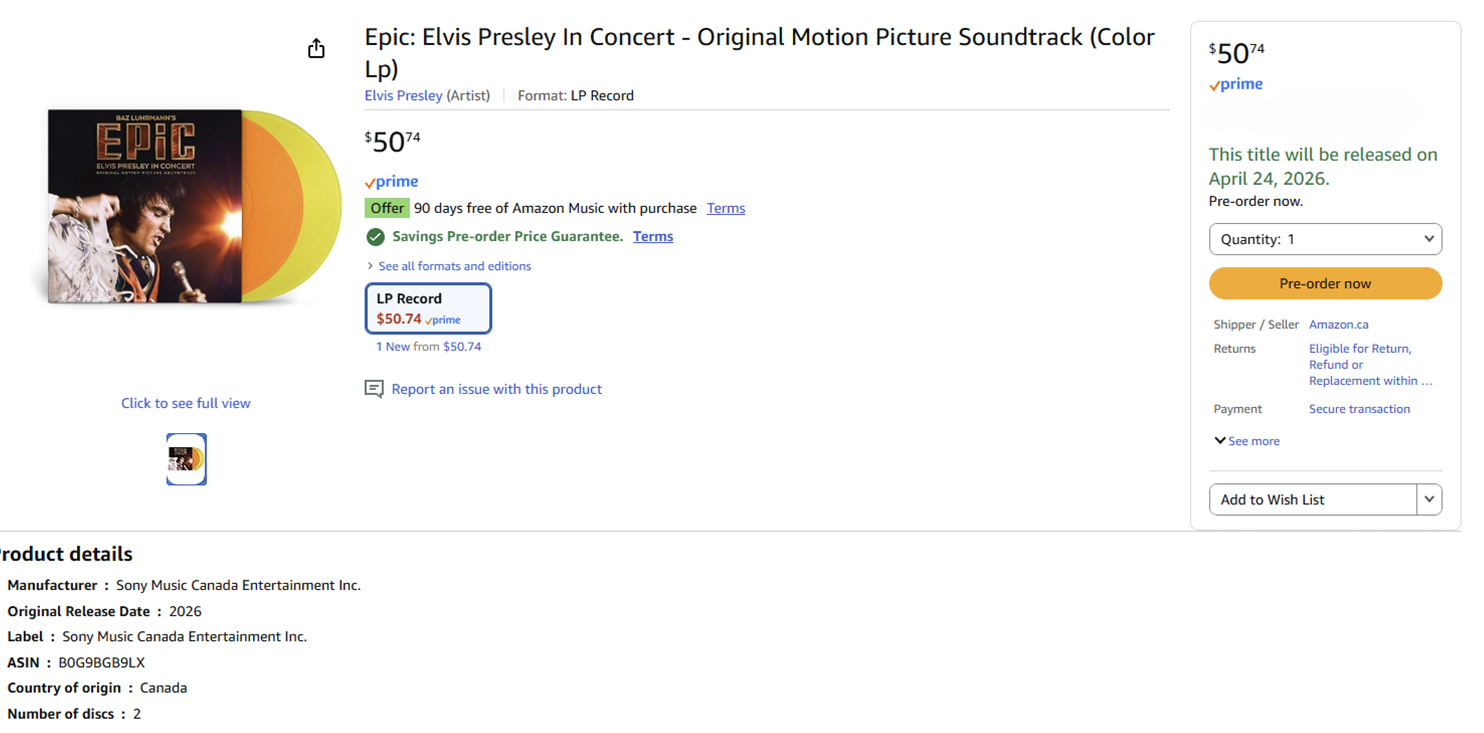Image resolution: width=1484 pixels, height=733 pixels.
Task: Expand See all formats and editions
Action: pos(454,266)
